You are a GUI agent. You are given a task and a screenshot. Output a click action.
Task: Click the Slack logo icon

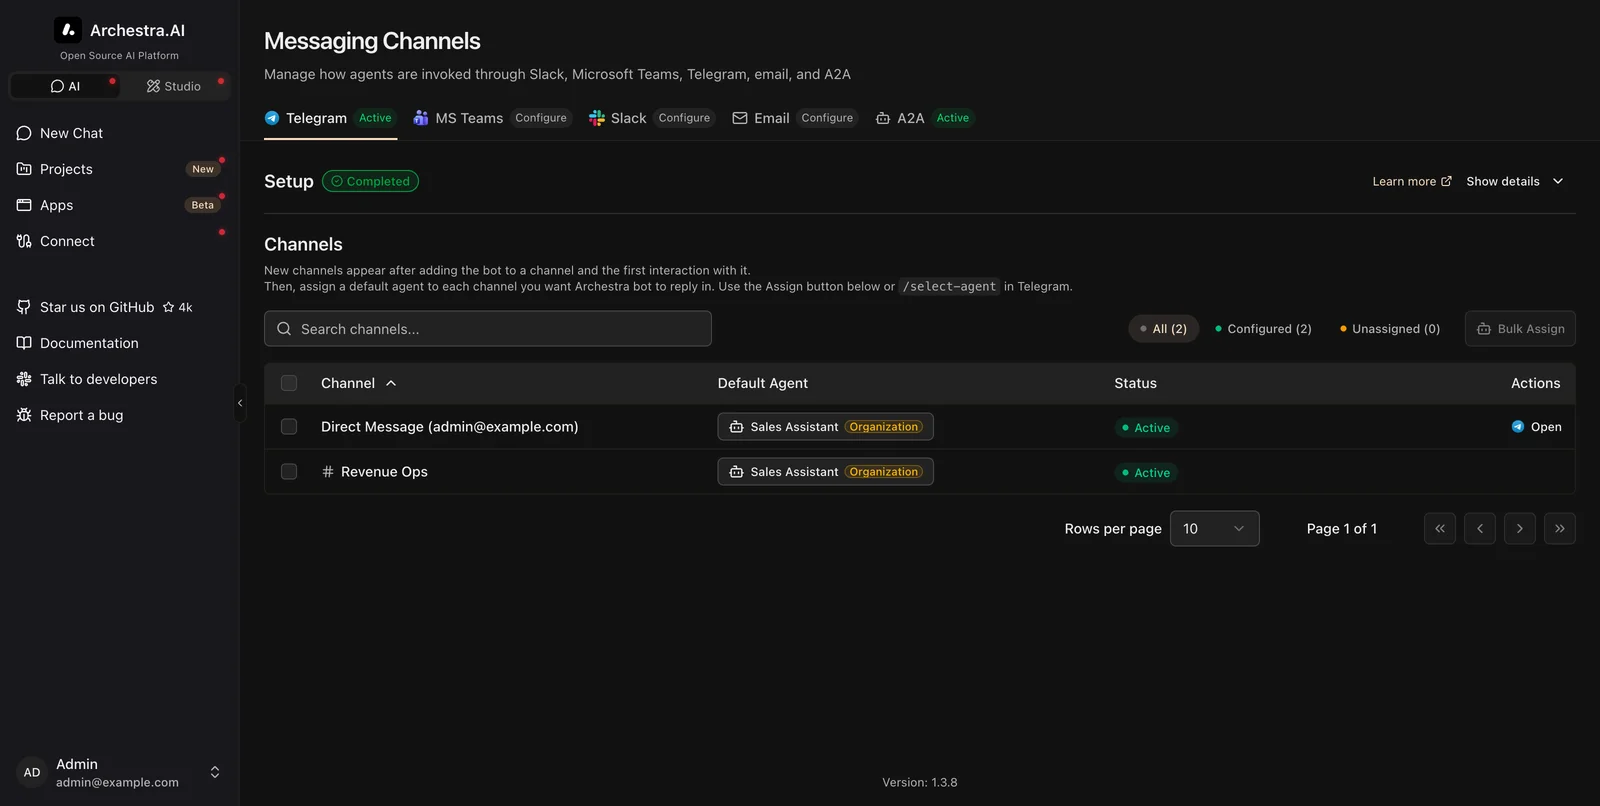pyautogui.click(x=597, y=118)
